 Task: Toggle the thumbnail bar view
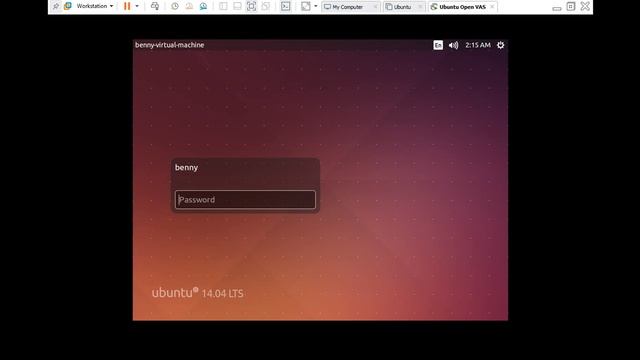tap(237, 6)
